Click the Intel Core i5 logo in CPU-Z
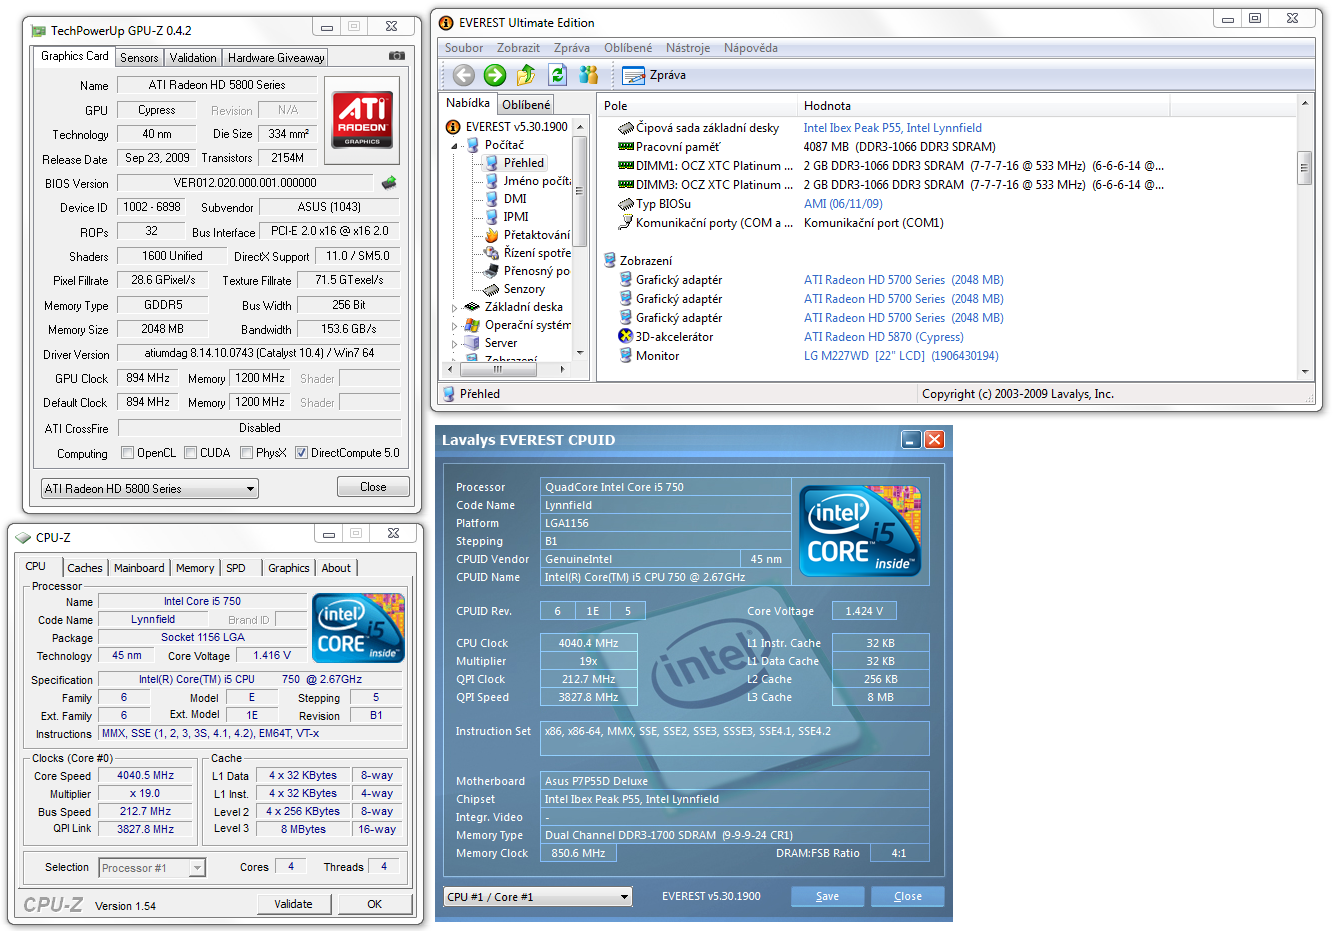Image resolution: width=1333 pixels, height=931 pixels. 359,627
